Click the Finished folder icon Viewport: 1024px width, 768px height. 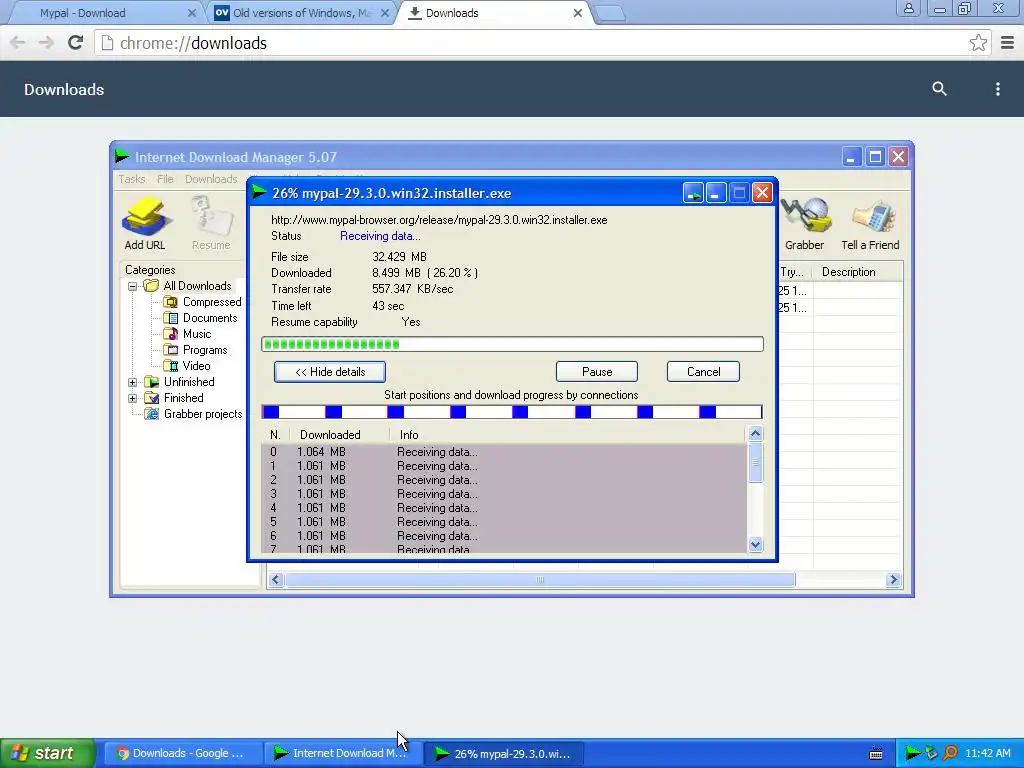152,398
